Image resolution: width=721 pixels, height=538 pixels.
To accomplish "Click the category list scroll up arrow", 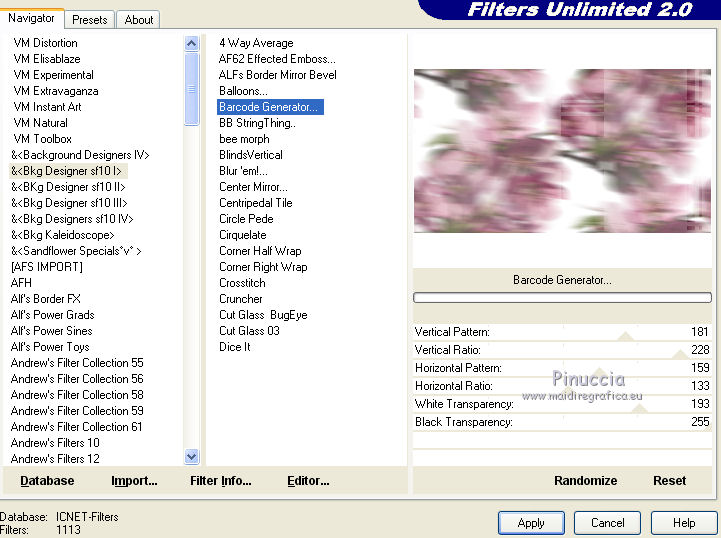I will (x=191, y=44).
